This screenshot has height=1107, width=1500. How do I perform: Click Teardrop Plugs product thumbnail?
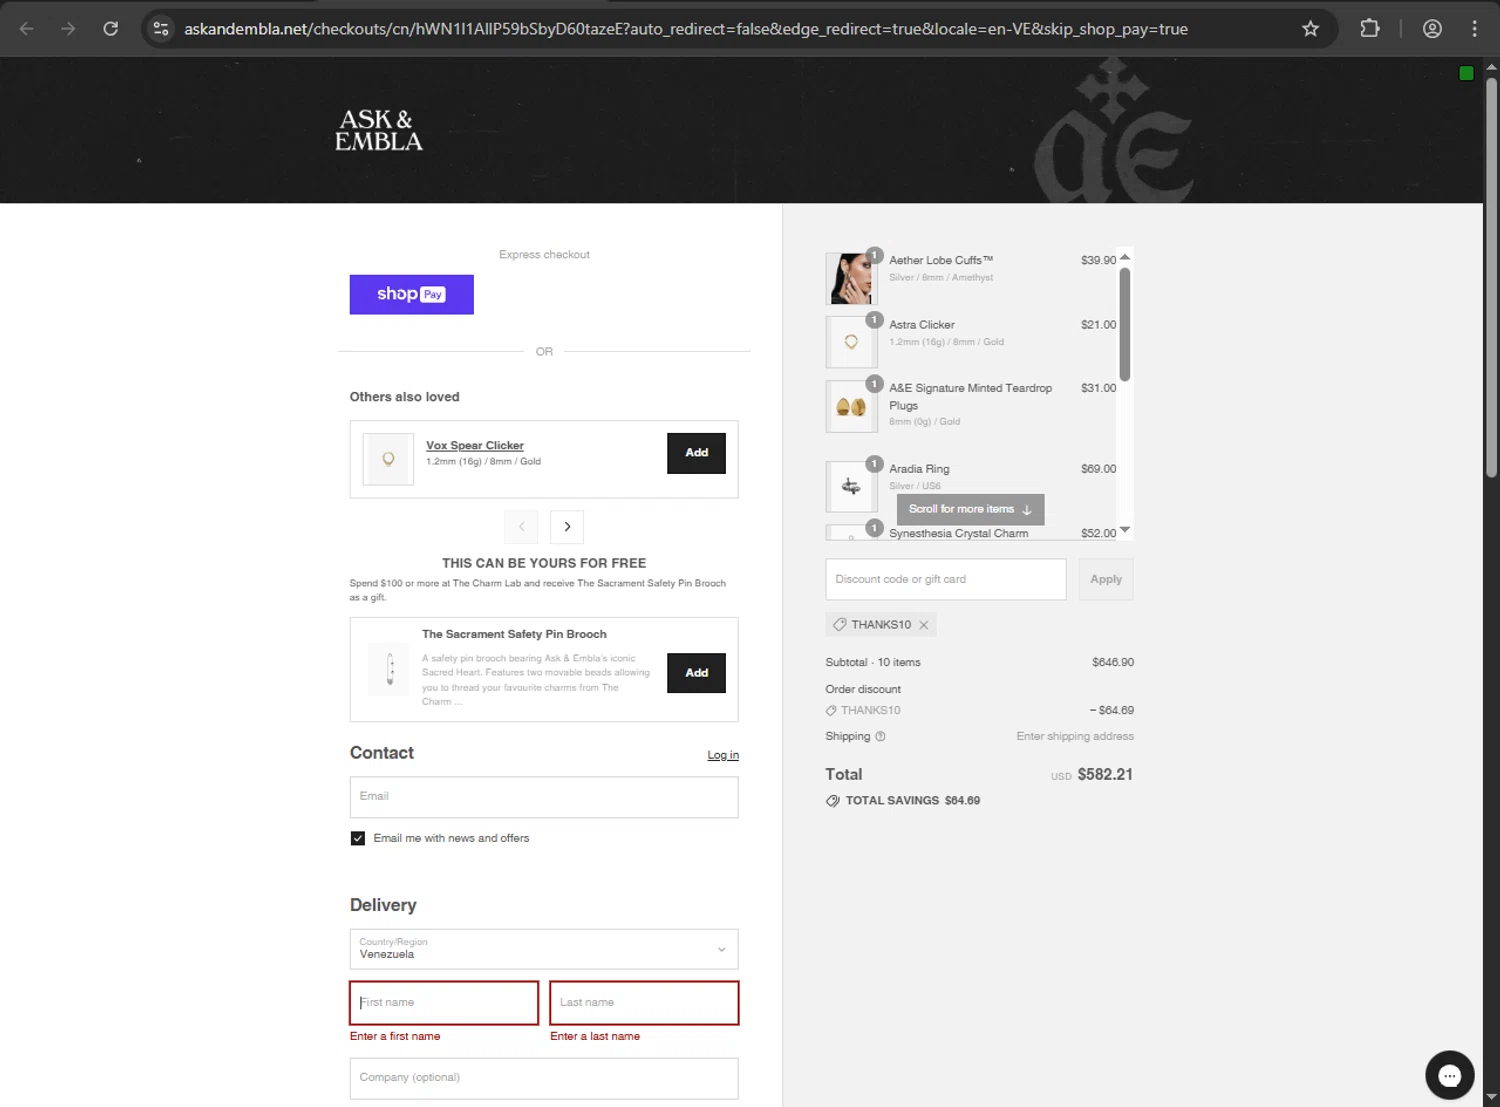851,406
